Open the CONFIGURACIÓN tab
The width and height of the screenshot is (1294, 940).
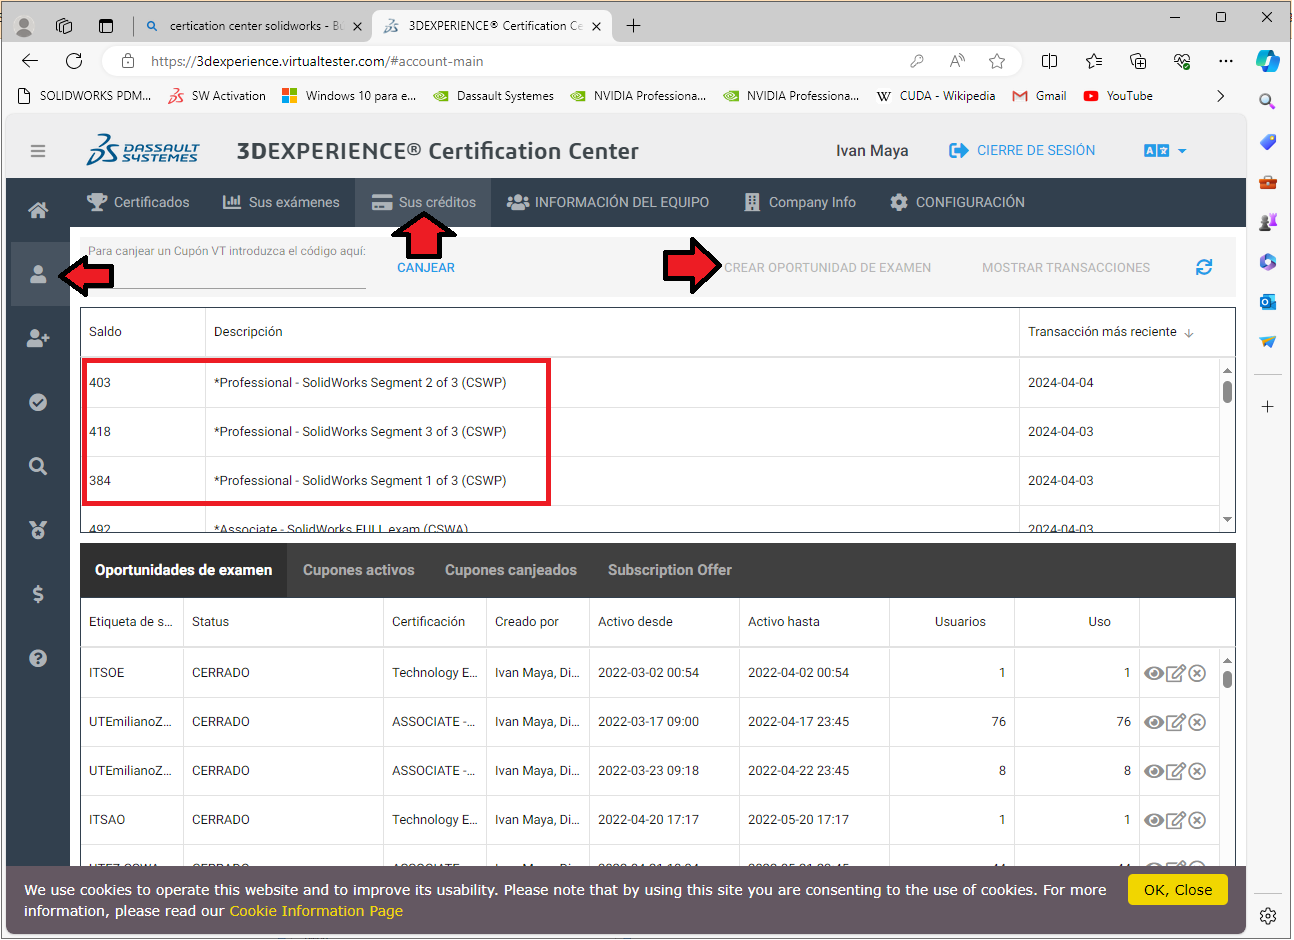(957, 202)
